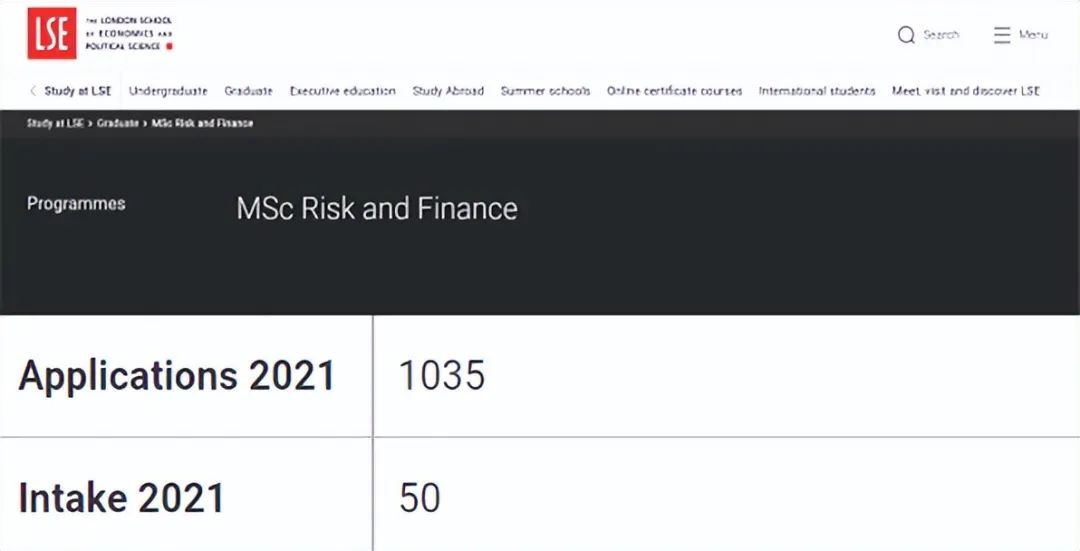
Task: Click Graduate breadcrumb link
Action: (x=118, y=123)
